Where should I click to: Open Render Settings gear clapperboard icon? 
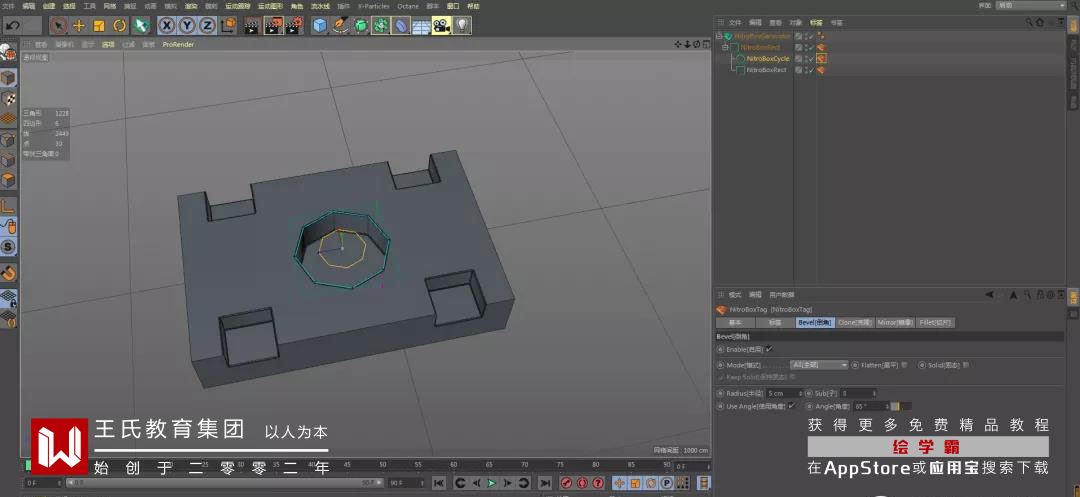pos(294,26)
